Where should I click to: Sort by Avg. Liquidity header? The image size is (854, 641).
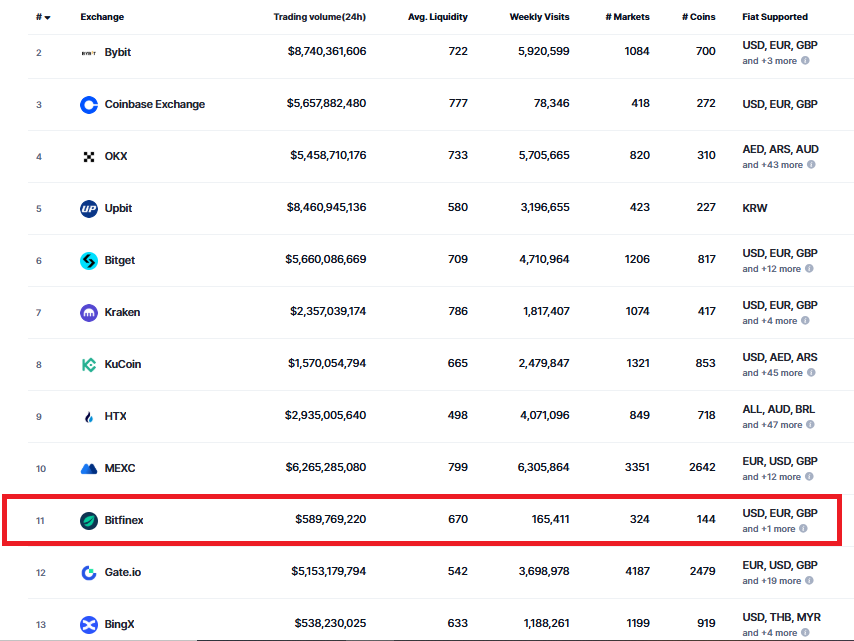point(438,17)
